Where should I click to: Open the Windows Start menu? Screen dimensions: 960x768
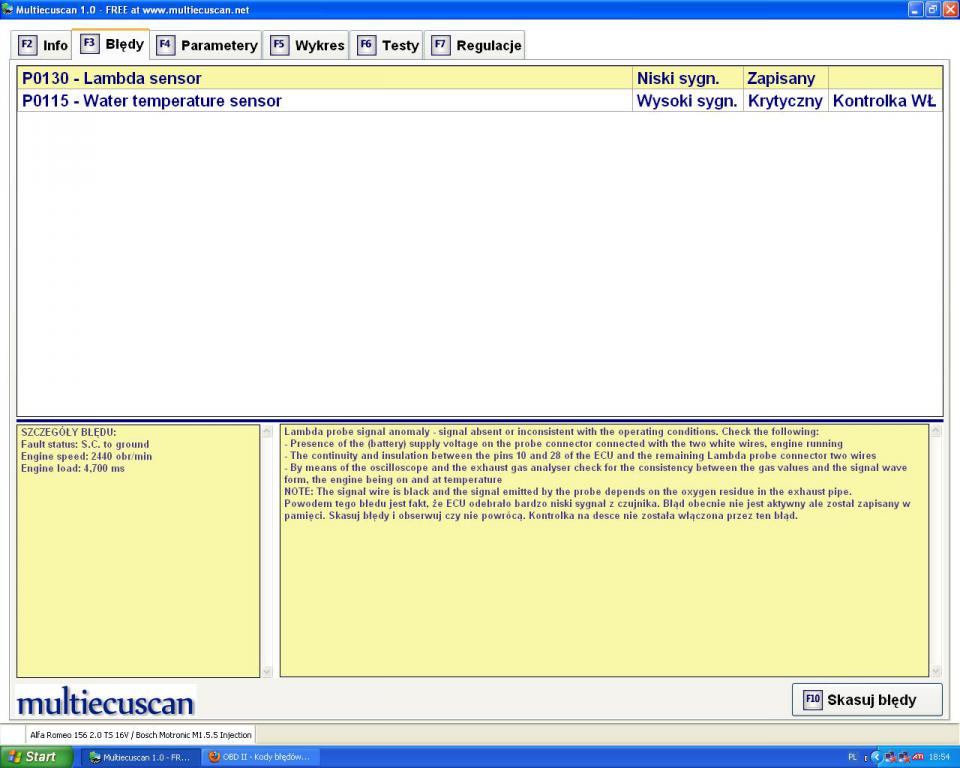[36, 757]
